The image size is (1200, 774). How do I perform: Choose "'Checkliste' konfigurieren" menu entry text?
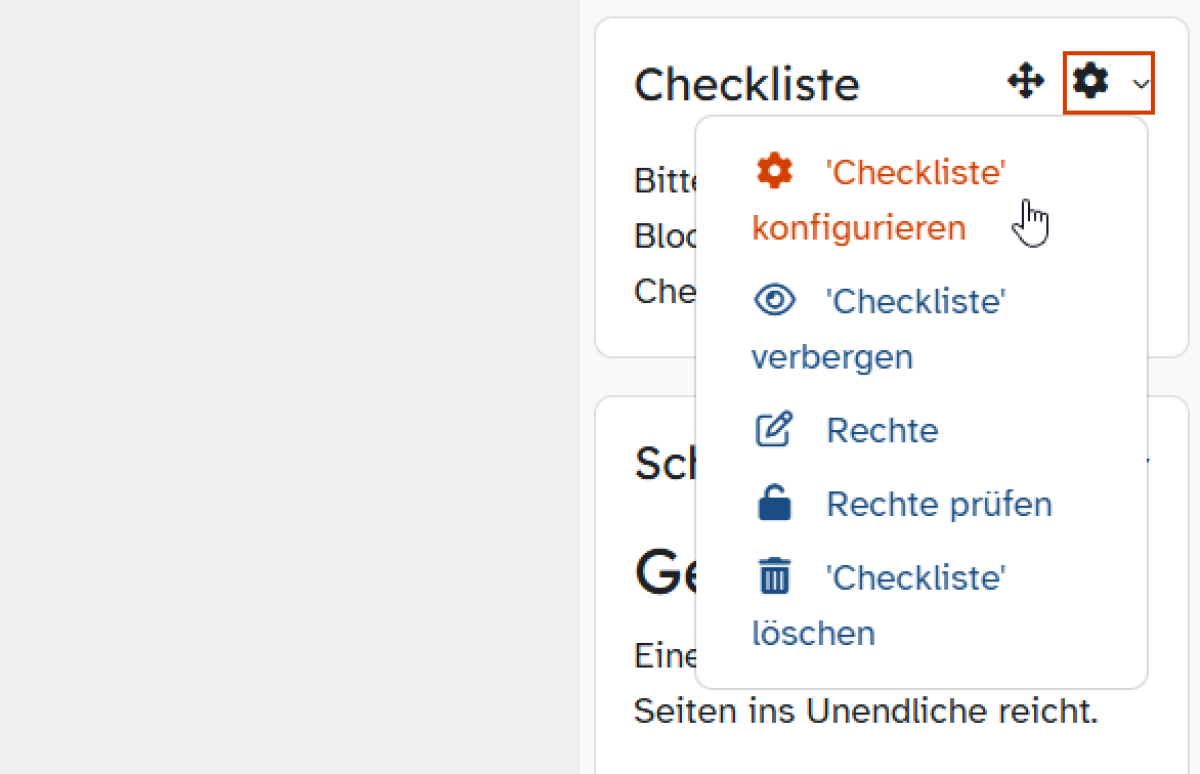pyautogui.click(x=879, y=200)
